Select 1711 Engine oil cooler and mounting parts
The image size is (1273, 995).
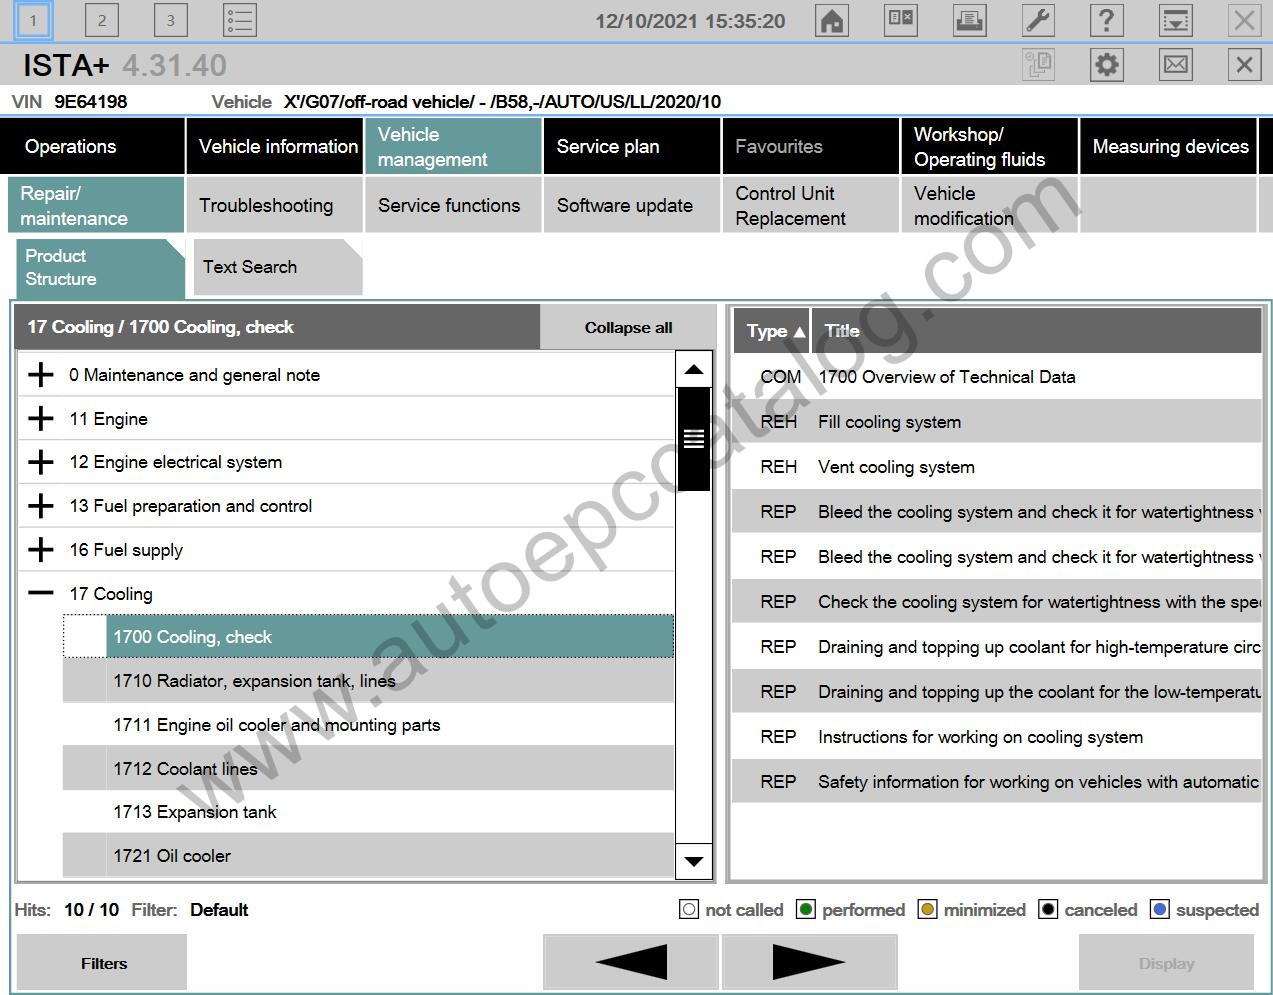pyautogui.click(x=369, y=725)
